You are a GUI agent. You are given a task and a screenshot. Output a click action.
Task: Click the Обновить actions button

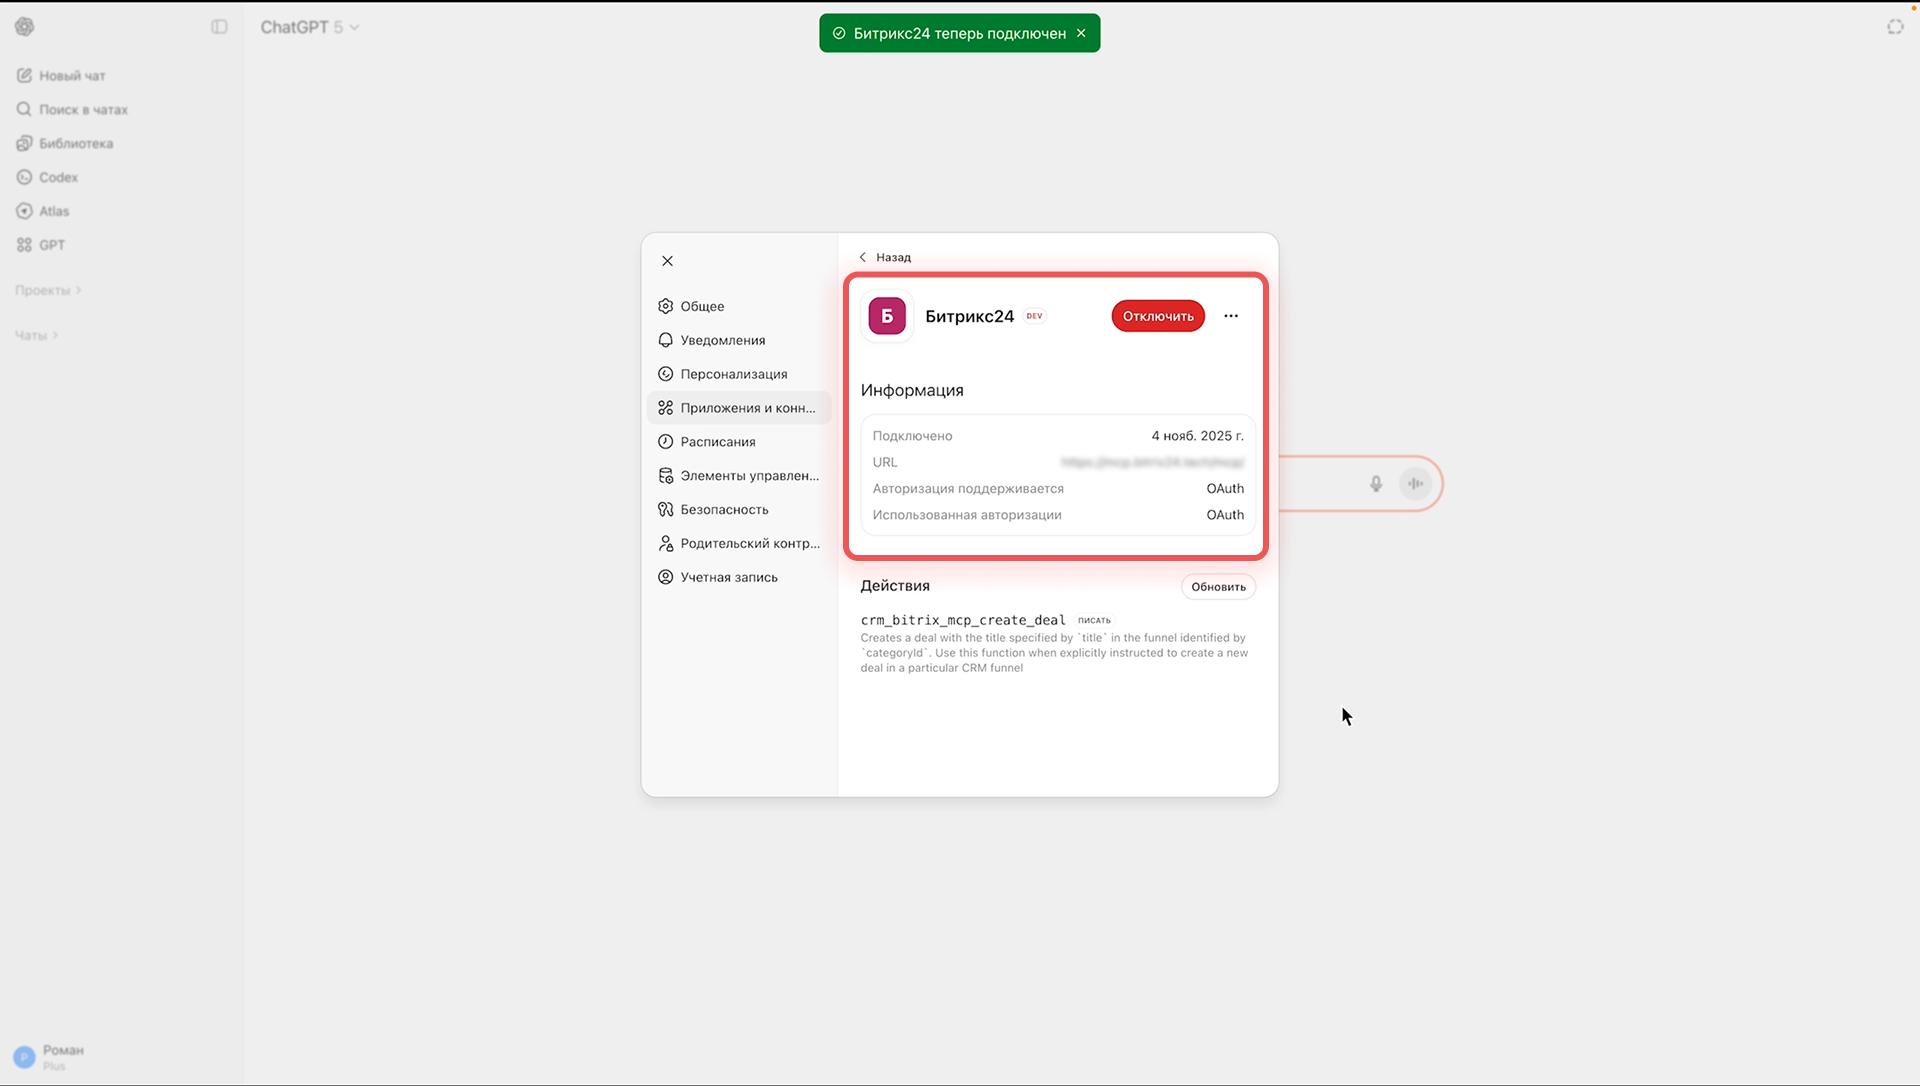(x=1218, y=587)
